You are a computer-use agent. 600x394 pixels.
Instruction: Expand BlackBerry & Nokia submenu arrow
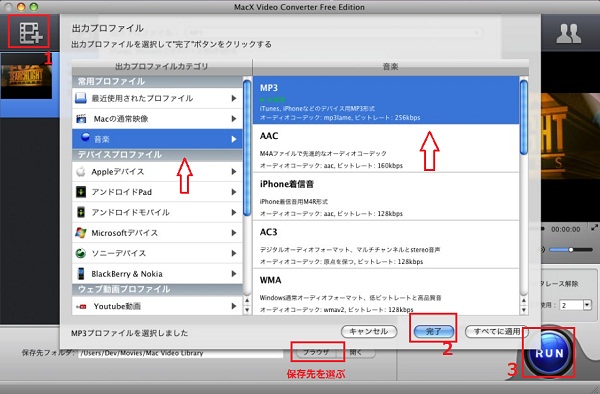pos(234,274)
